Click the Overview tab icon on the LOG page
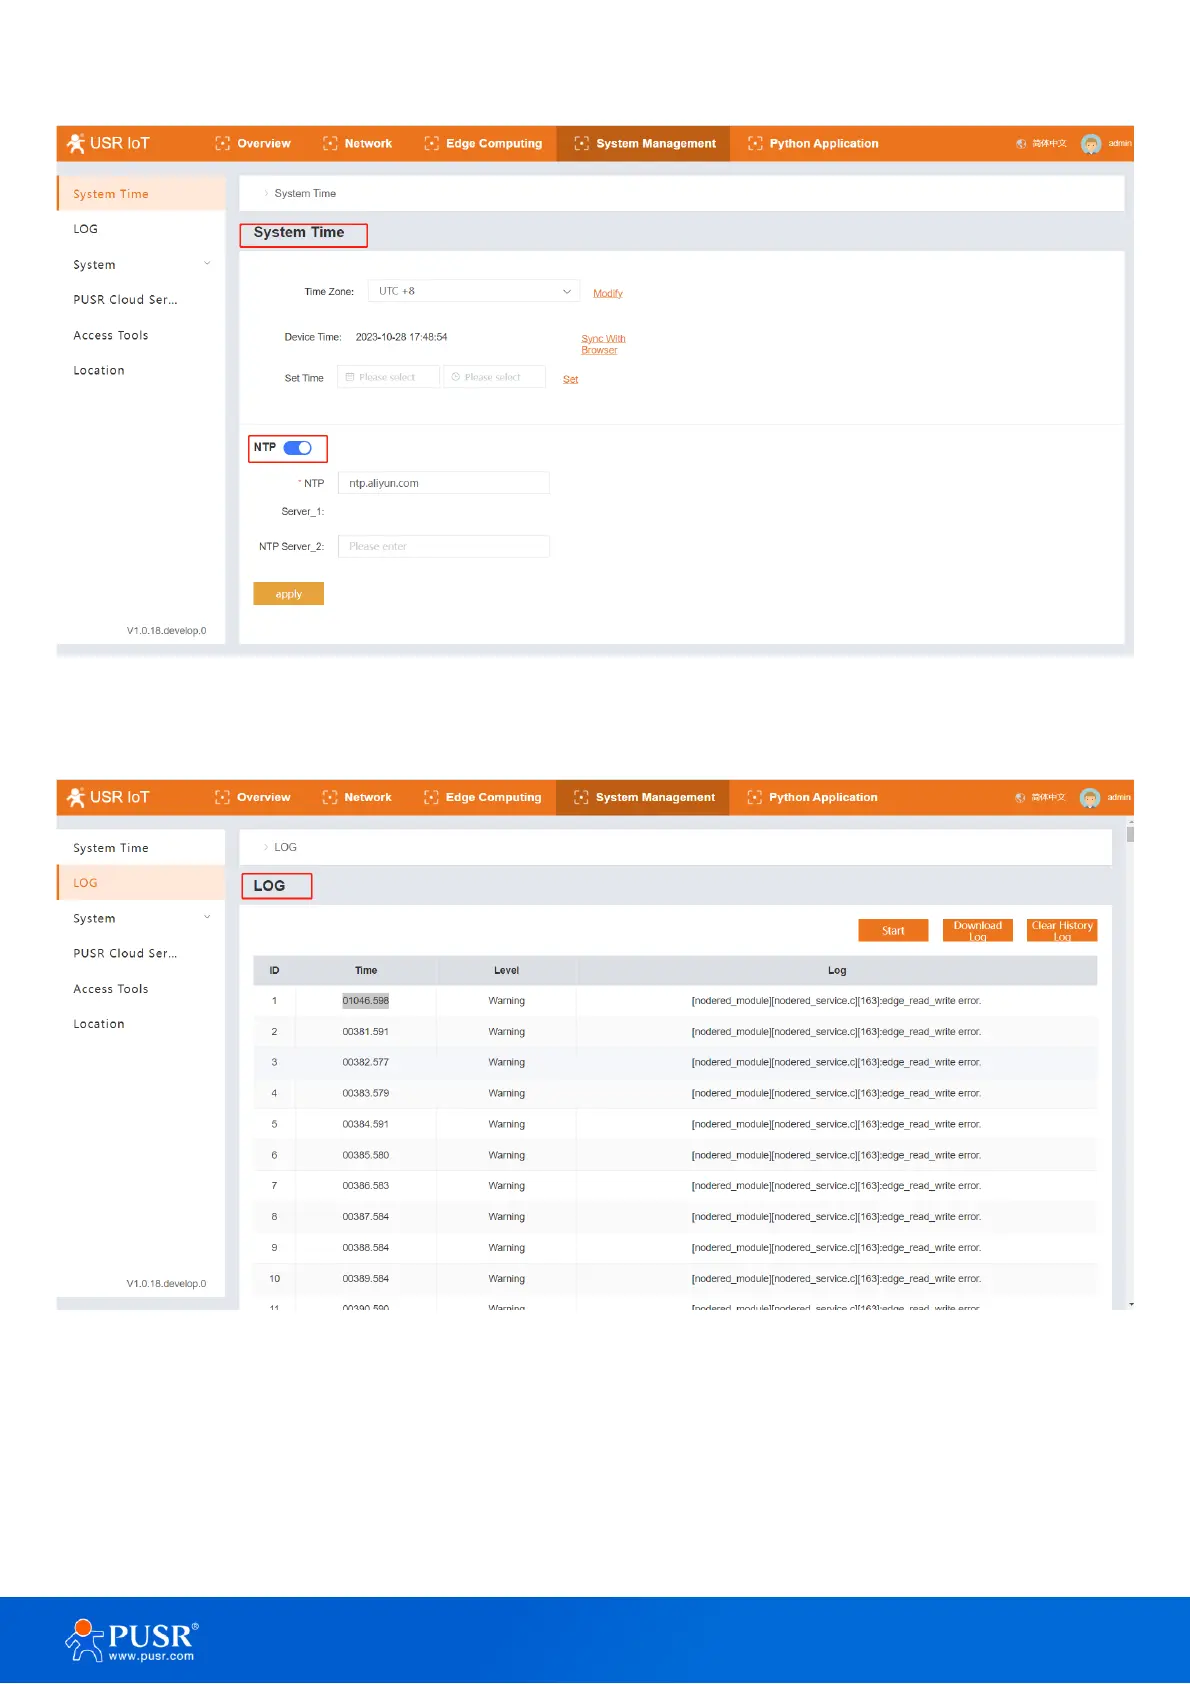 pyautogui.click(x=222, y=798)
